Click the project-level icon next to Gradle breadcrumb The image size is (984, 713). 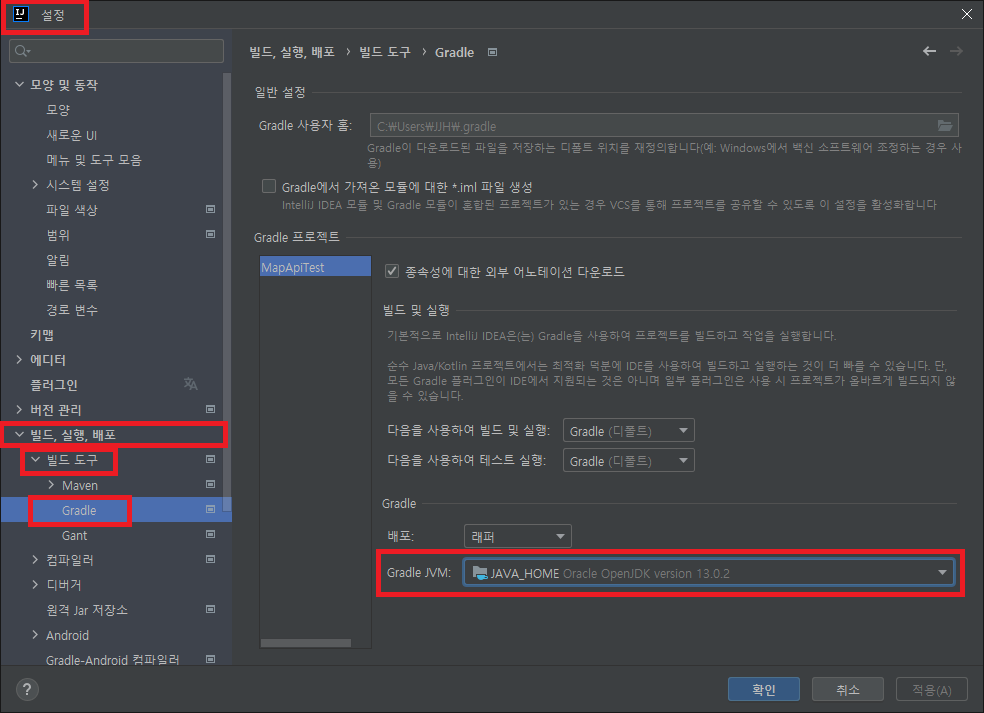click(493, 52)
